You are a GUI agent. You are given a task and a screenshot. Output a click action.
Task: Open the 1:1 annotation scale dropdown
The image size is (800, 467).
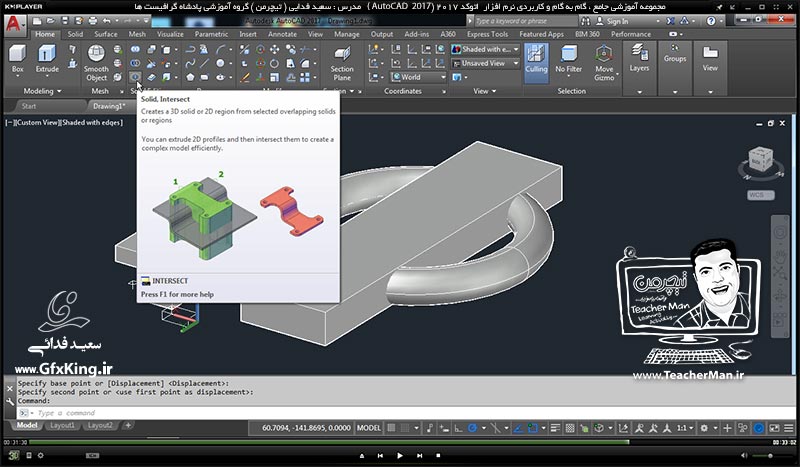[x=685, y=428]
